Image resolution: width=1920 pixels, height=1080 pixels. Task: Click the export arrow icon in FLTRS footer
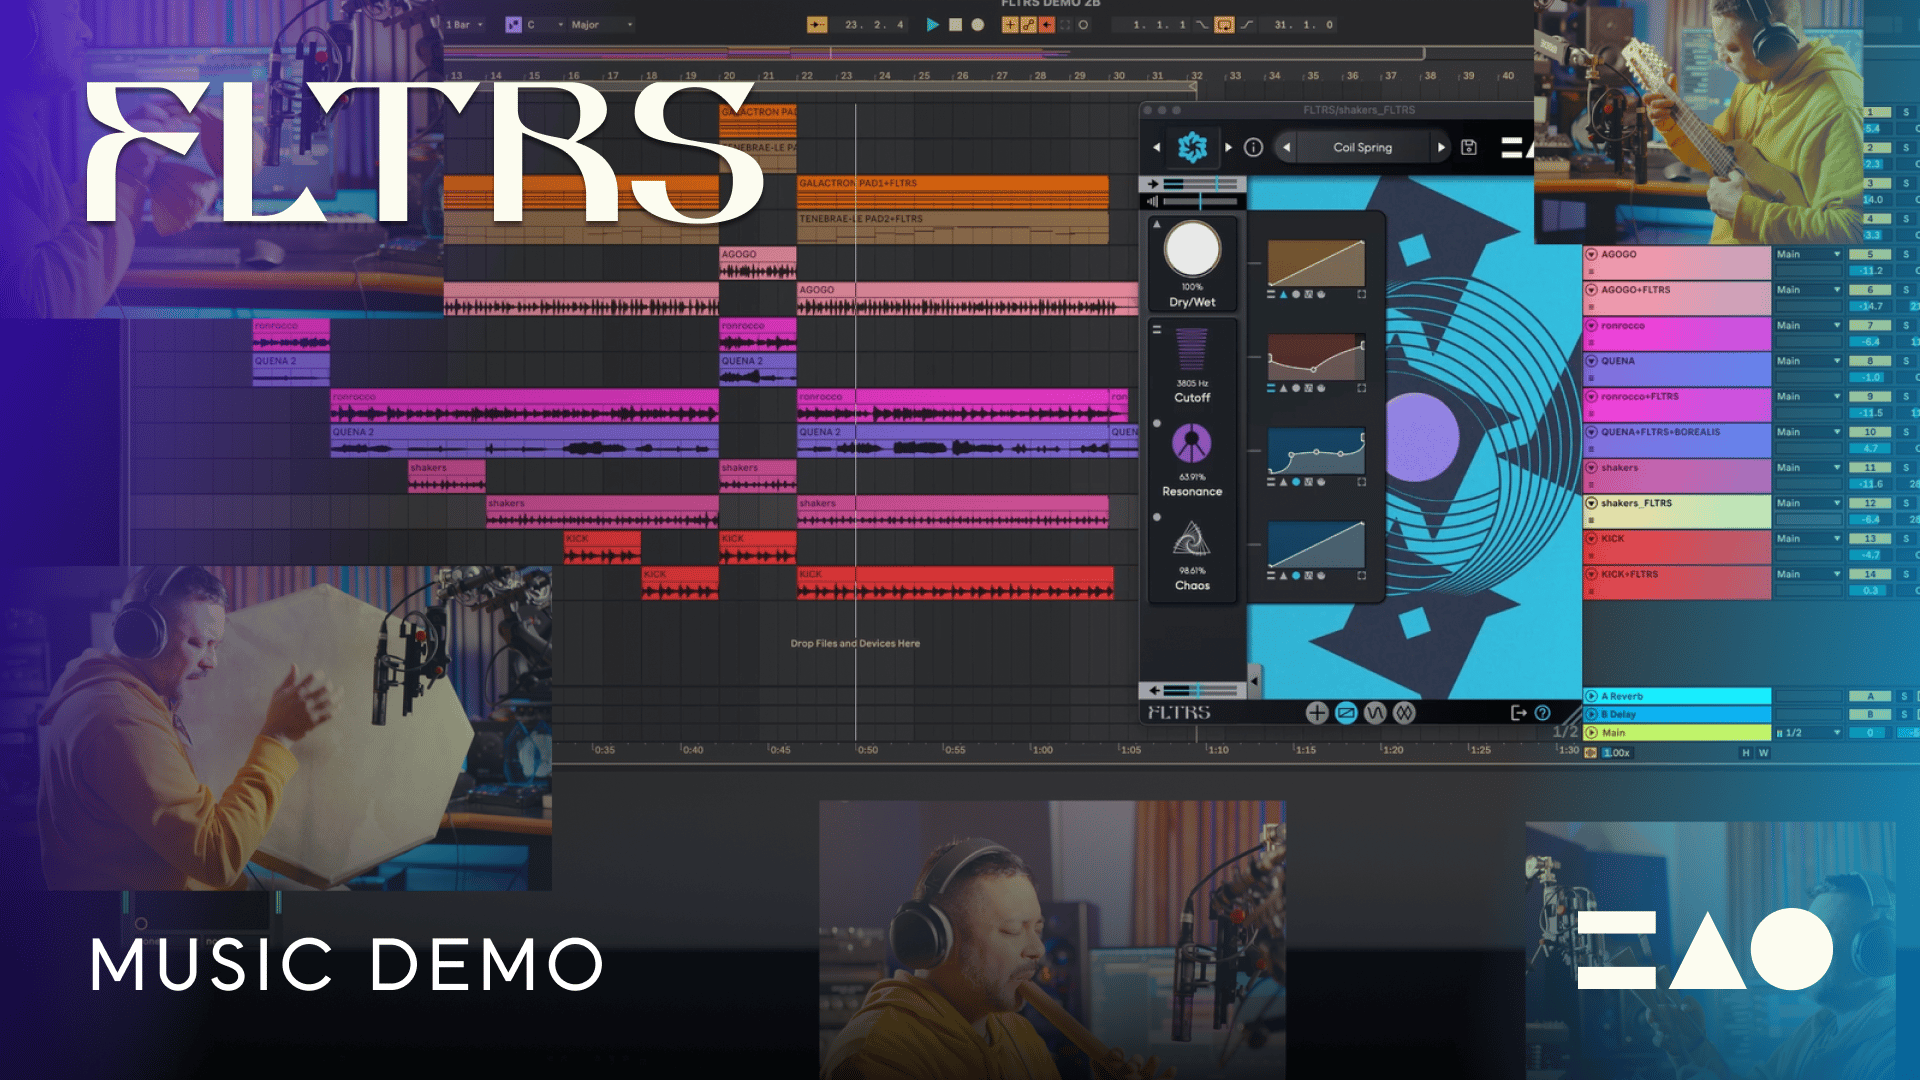1516,712
